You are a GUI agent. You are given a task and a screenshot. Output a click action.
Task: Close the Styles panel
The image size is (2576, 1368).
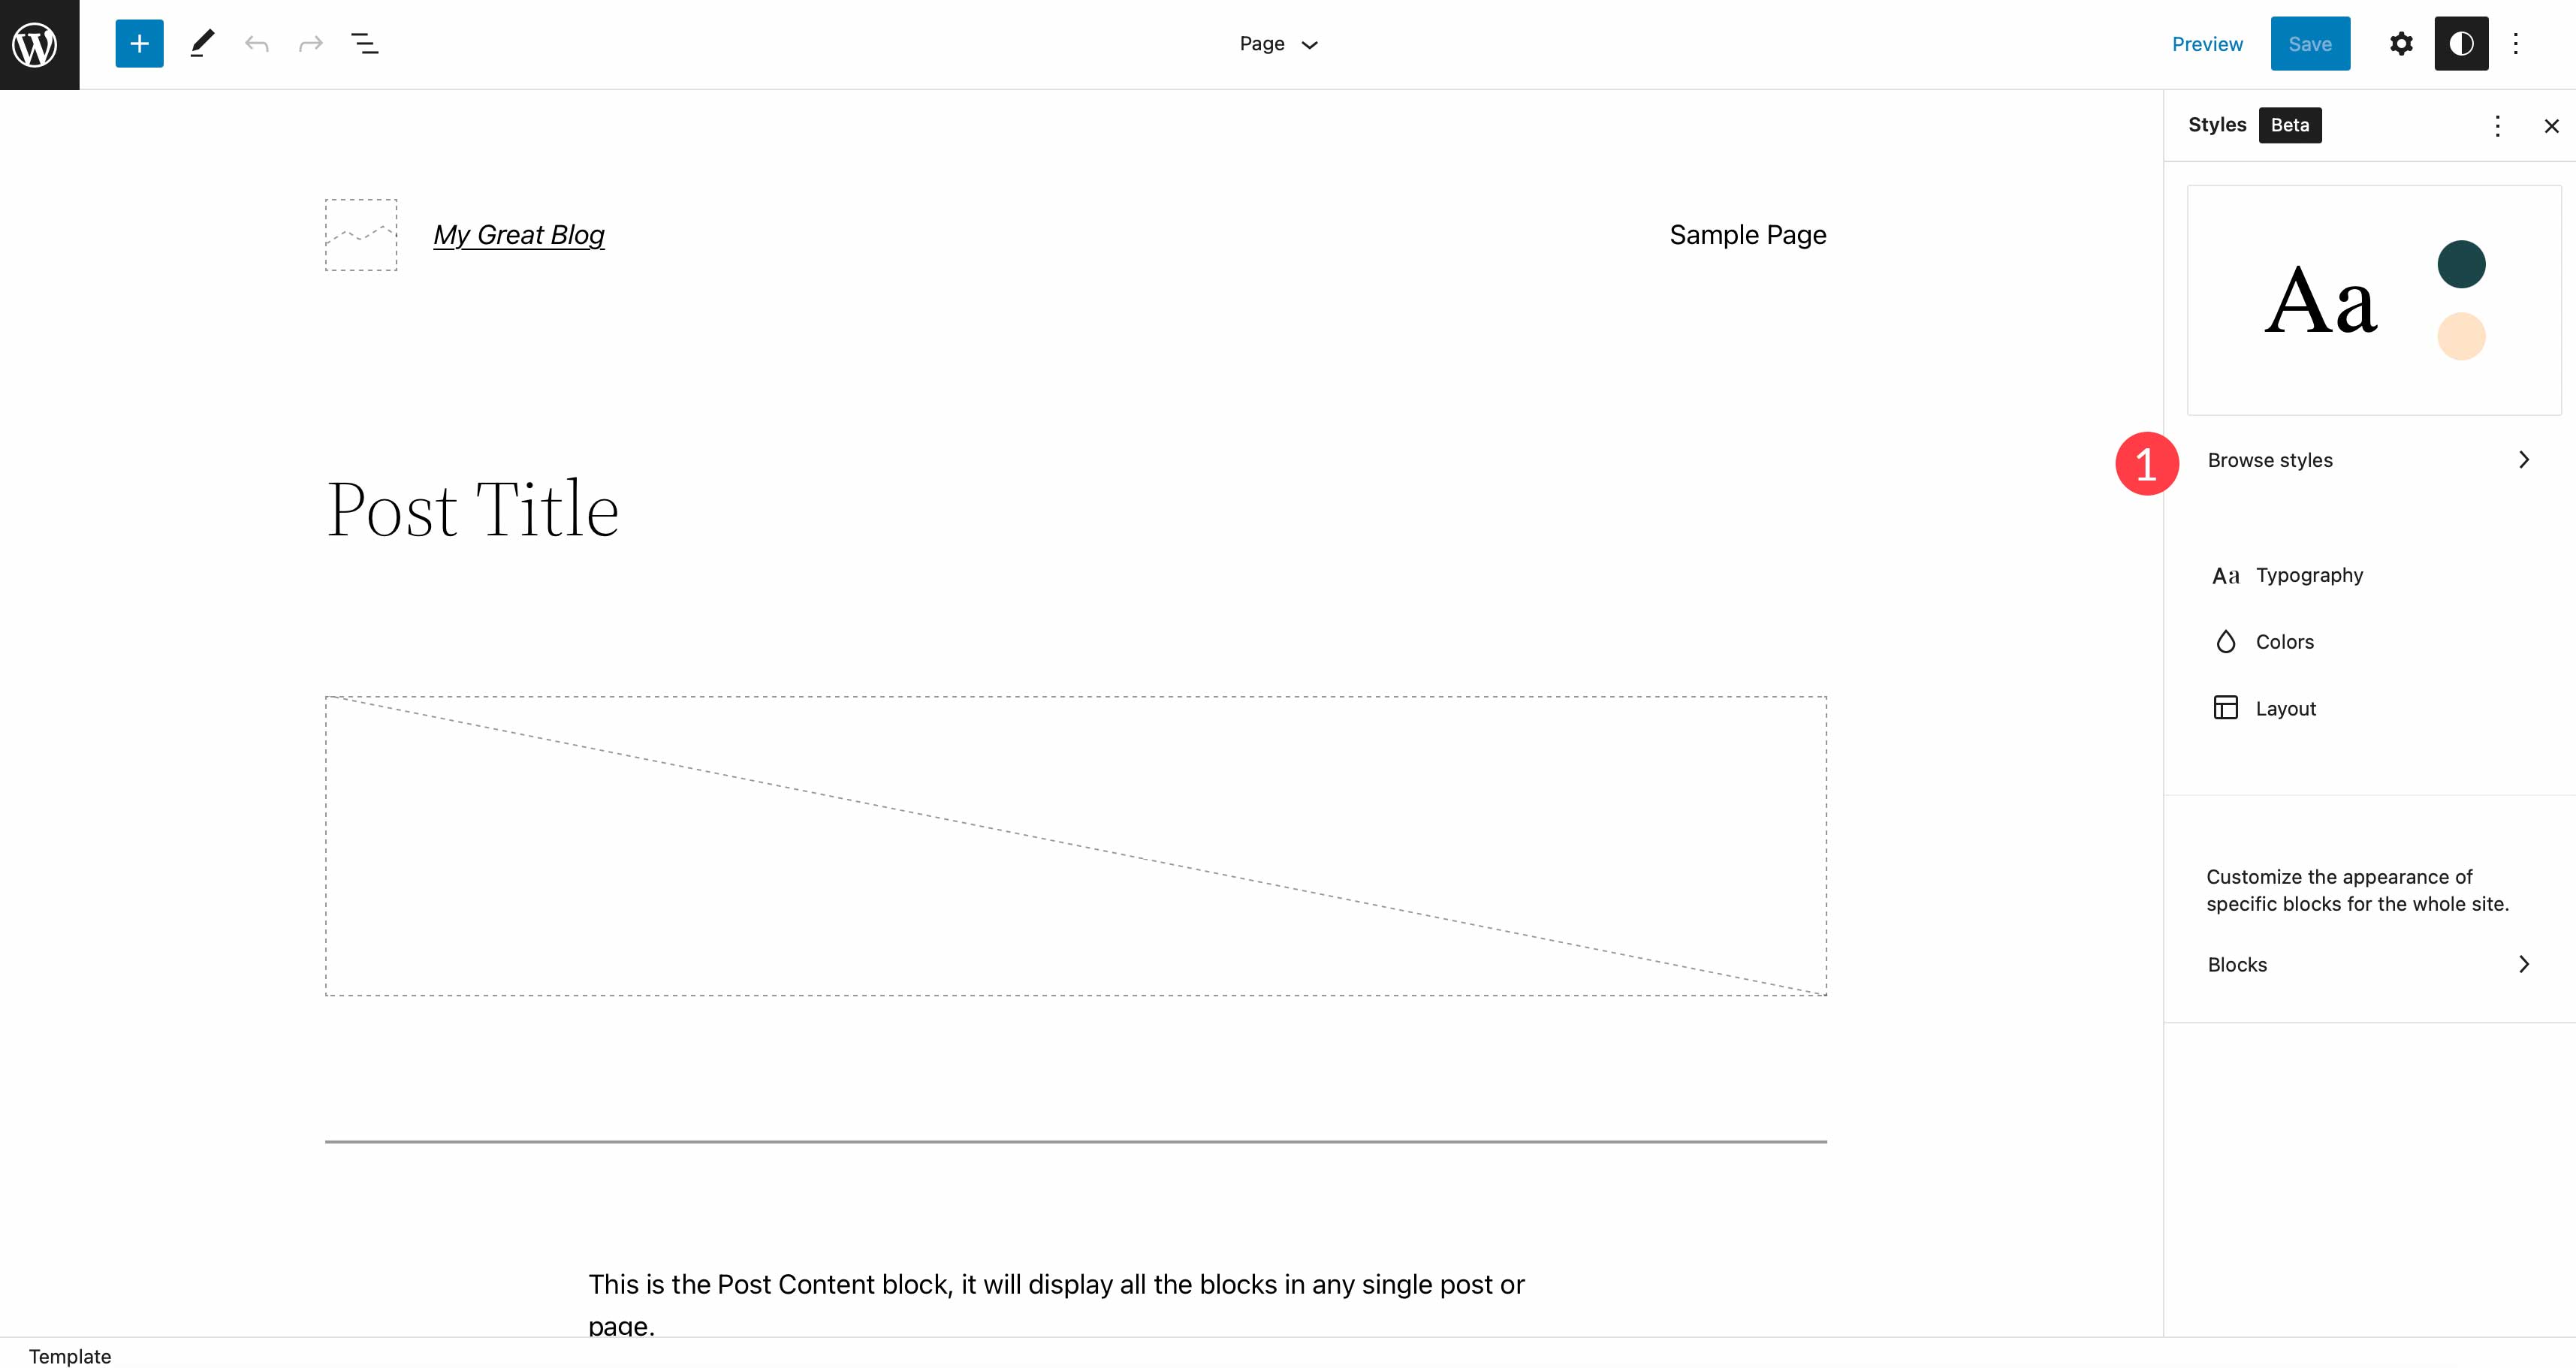coord(2550,126)
